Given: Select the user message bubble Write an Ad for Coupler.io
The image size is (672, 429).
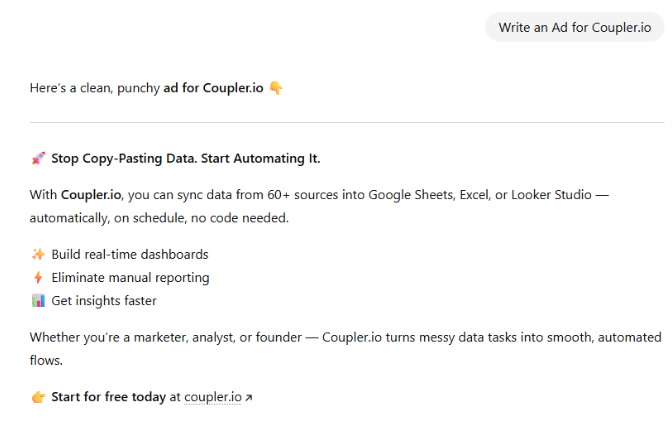Looking at the screenshot, I should pos(574,27).
